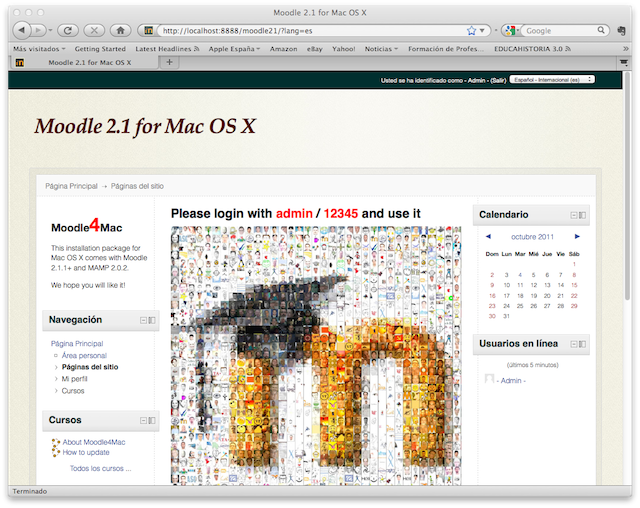Image resolution: width=640 pixels, height=508 pixels.
Task: Expand the Área personal tree node
Action: tap(55, 355)
